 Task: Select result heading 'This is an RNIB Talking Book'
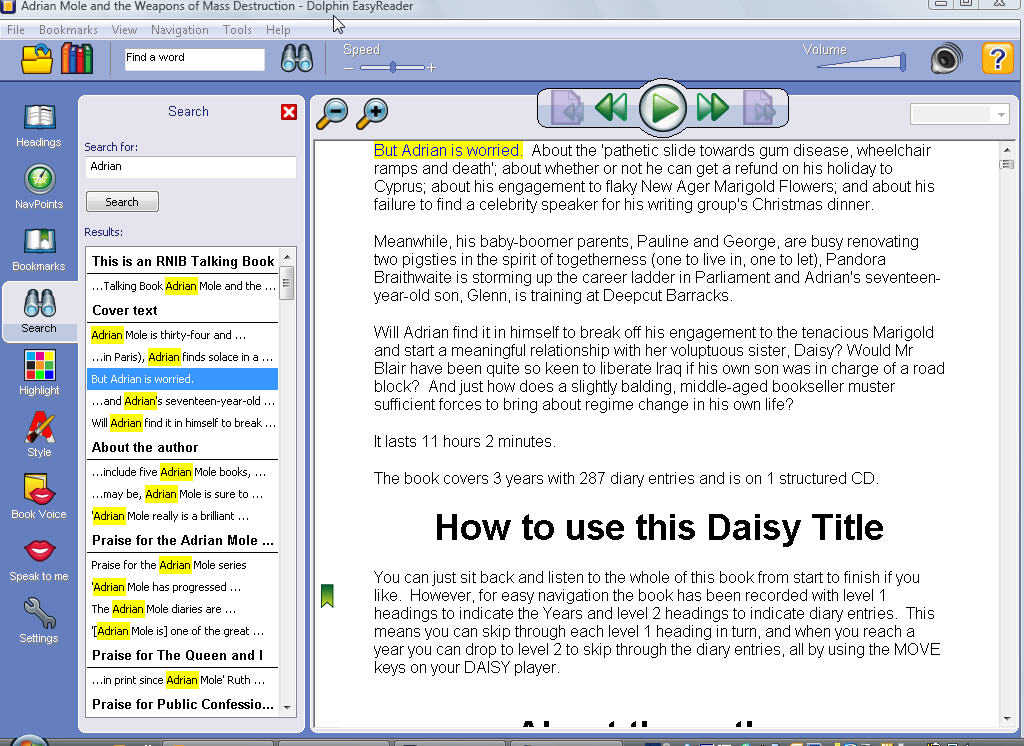pyautogui.click(x=183, y=261)
